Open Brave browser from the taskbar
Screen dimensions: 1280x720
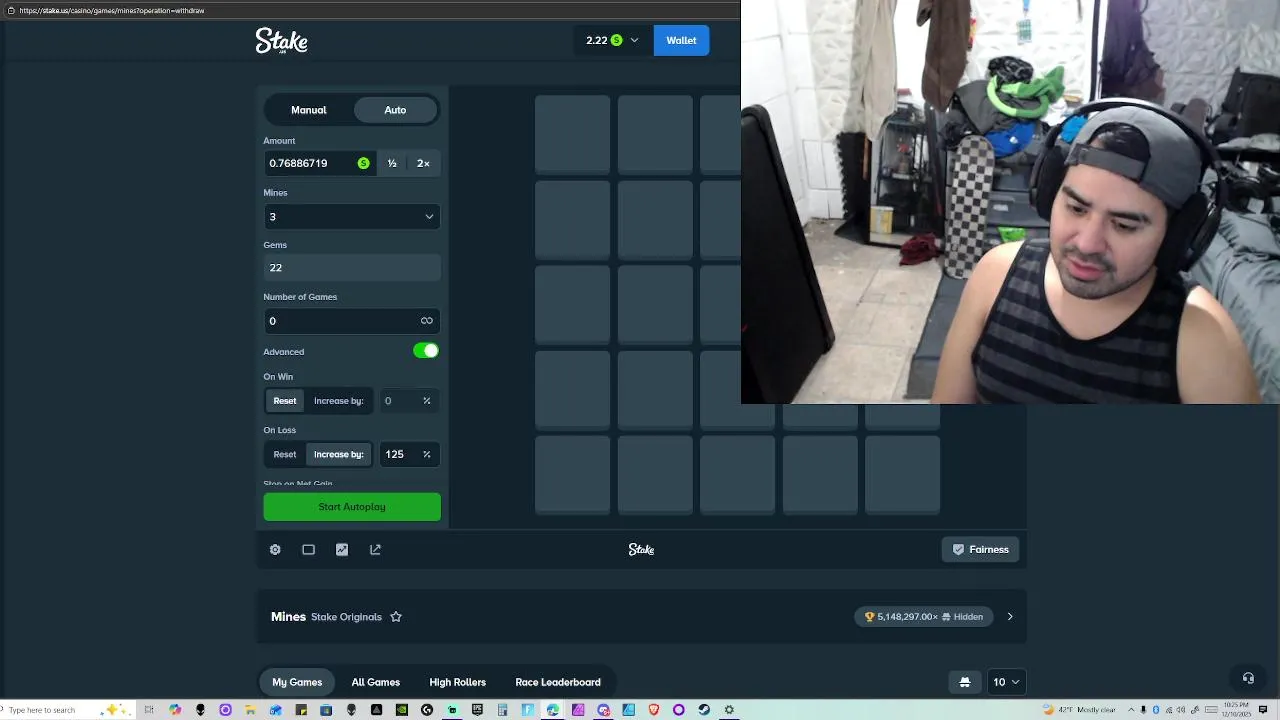[x=654, y=710]
